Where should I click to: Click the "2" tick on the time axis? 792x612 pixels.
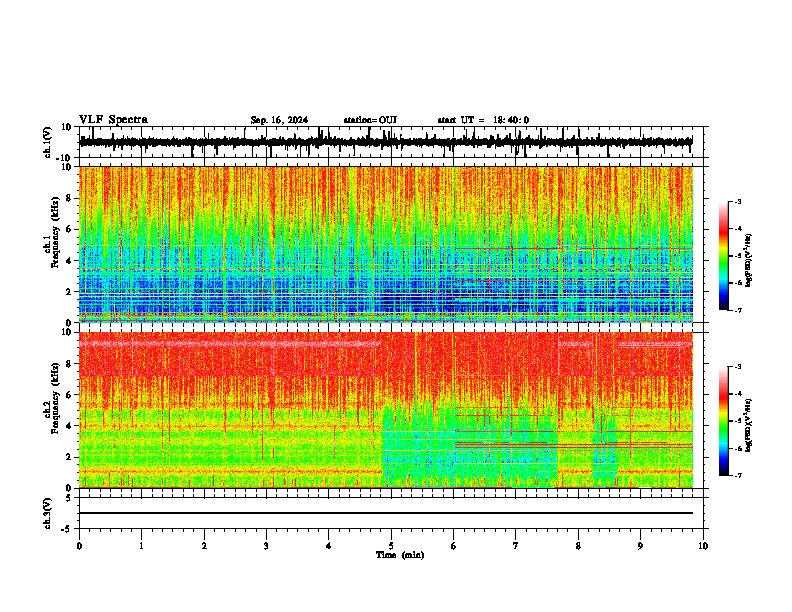tap(204, 546)
